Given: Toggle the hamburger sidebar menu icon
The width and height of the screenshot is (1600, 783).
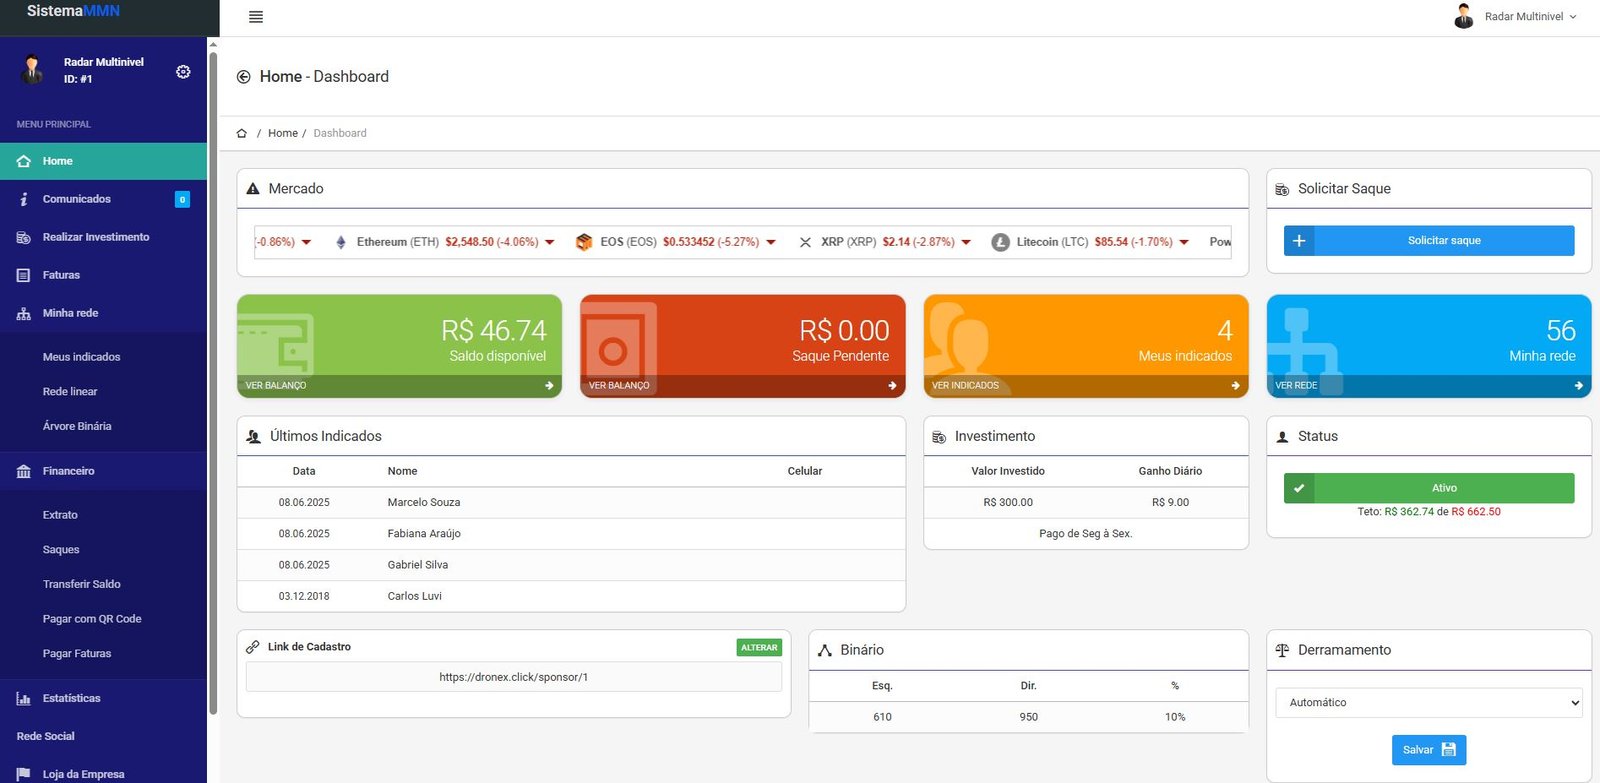Looking at the screenshot, I should pos(256,17).
